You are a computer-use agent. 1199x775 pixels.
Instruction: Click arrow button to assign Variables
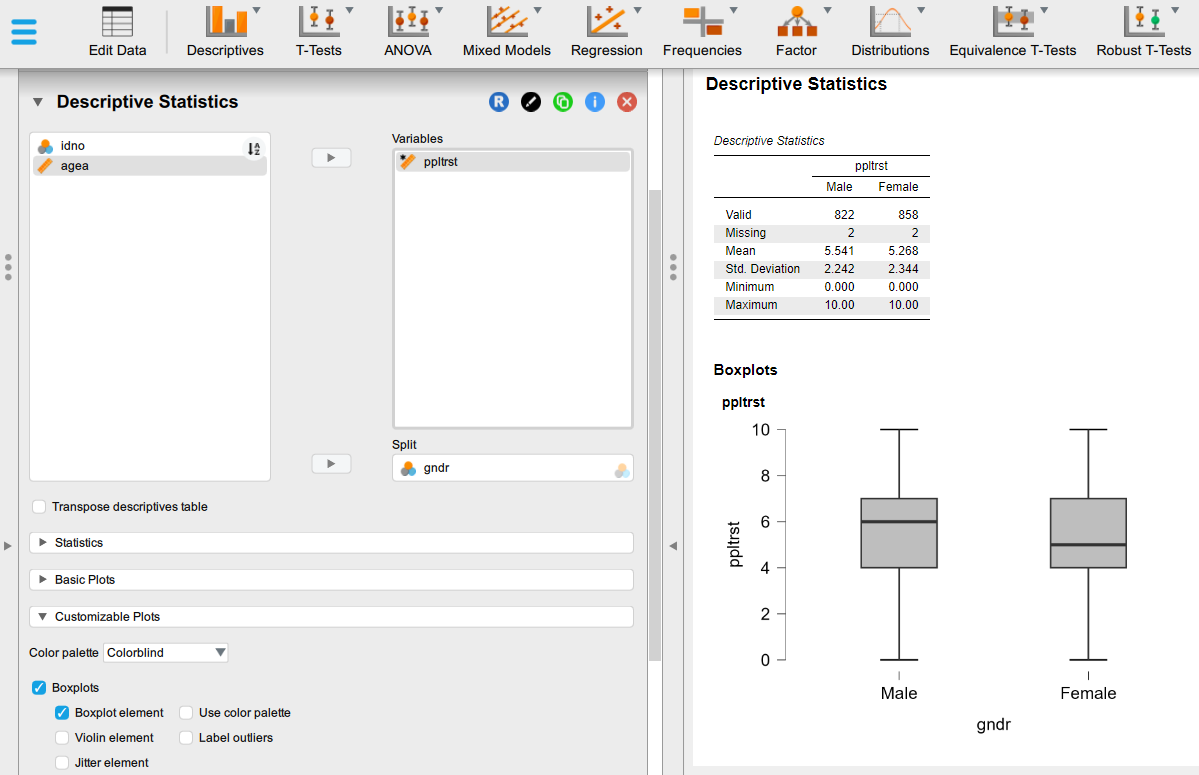[x=331, y=158]
